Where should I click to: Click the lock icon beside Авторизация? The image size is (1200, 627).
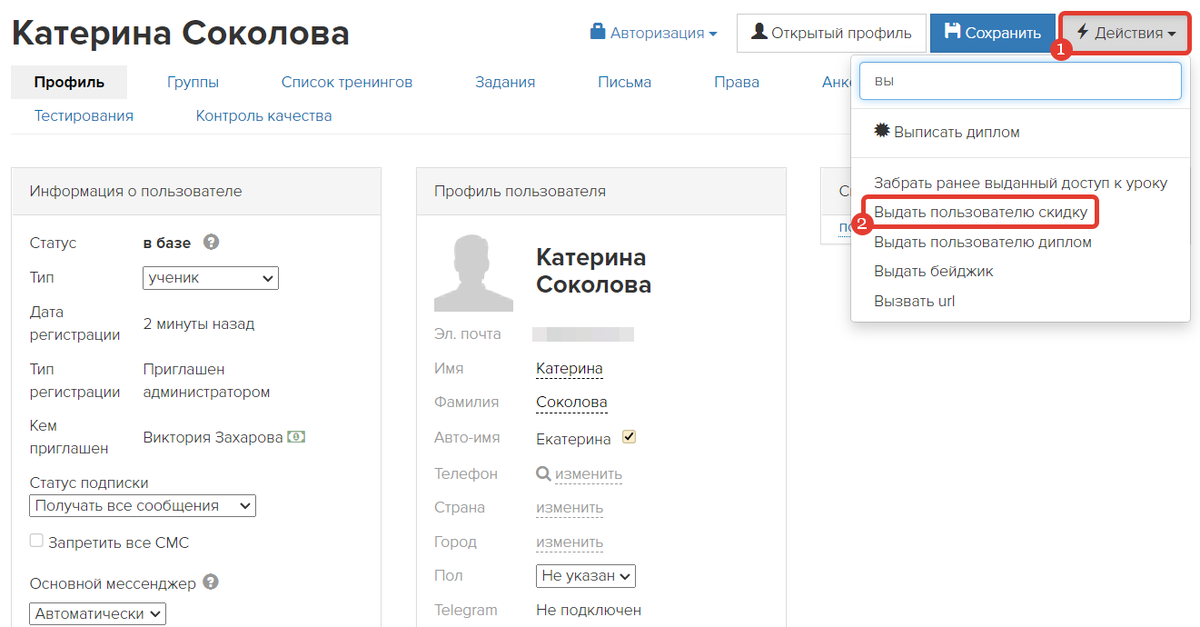598,32
